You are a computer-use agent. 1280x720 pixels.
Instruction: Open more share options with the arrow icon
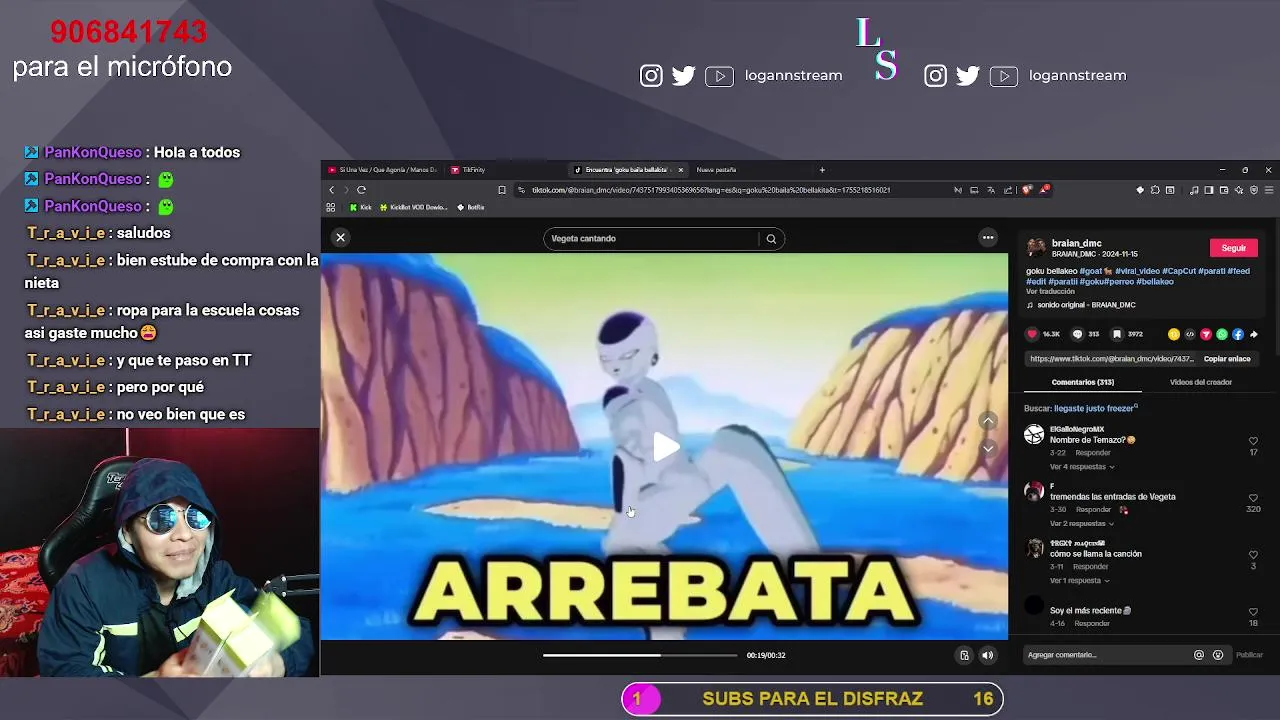1253,334
